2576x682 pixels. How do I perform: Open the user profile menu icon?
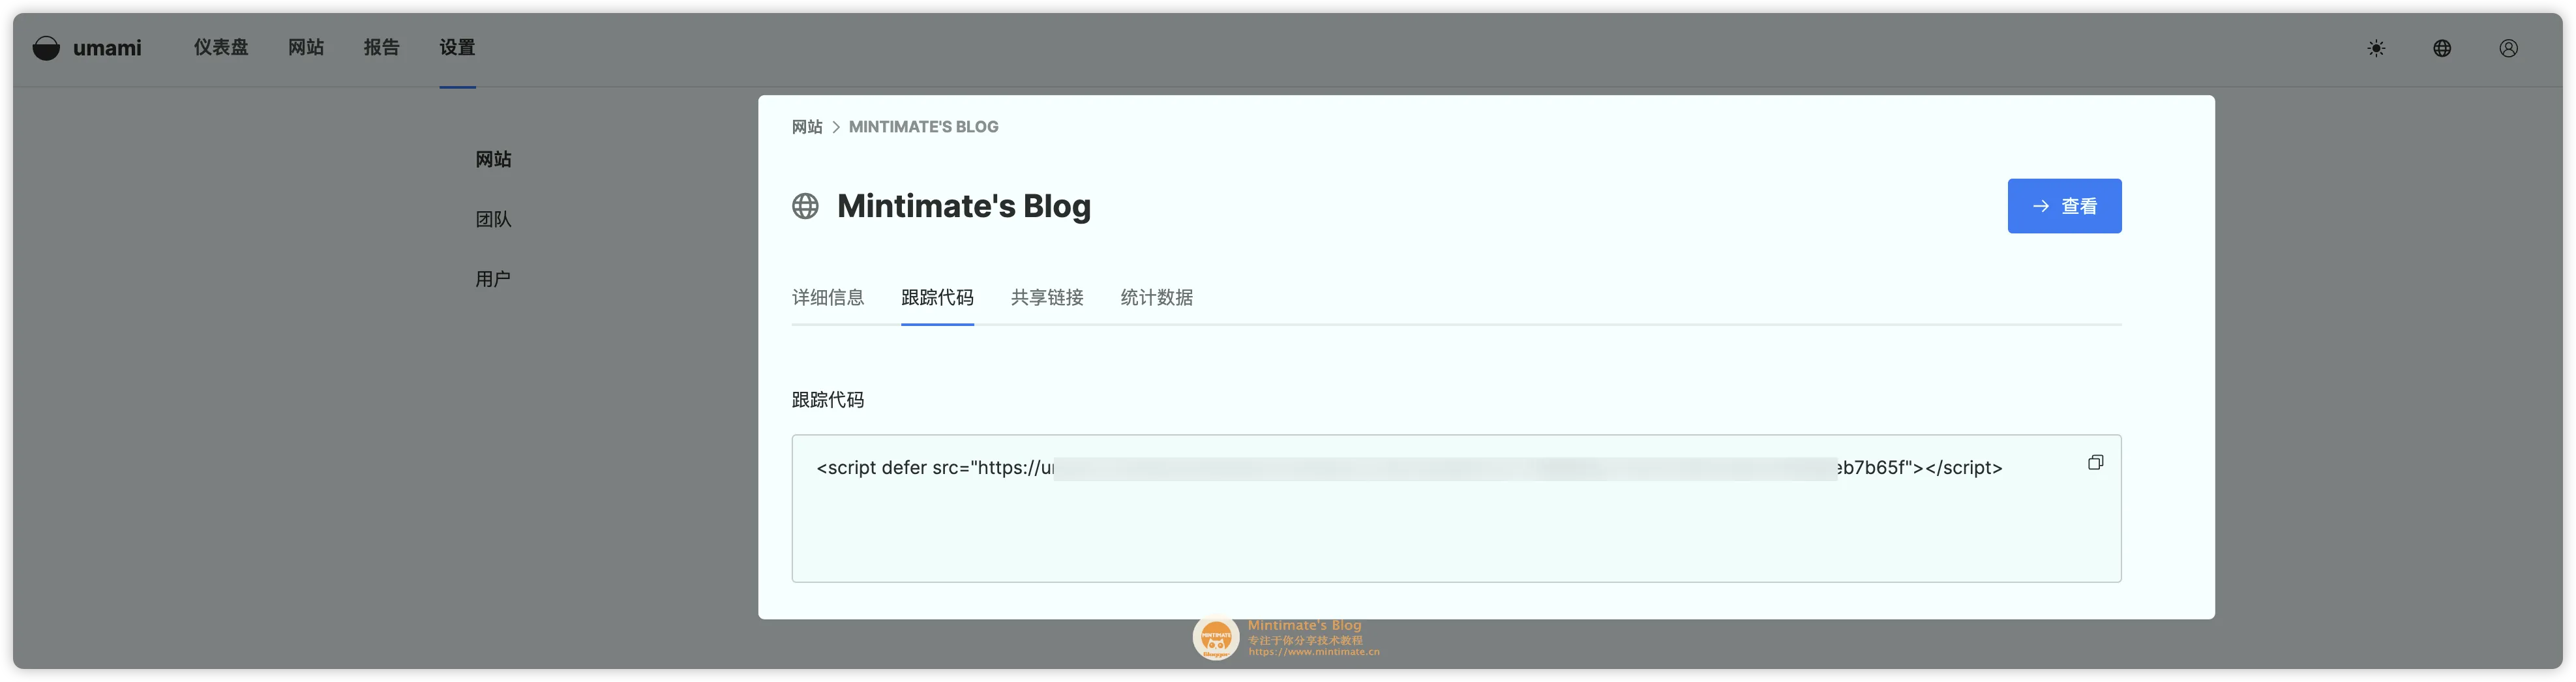coord(2508,48)
